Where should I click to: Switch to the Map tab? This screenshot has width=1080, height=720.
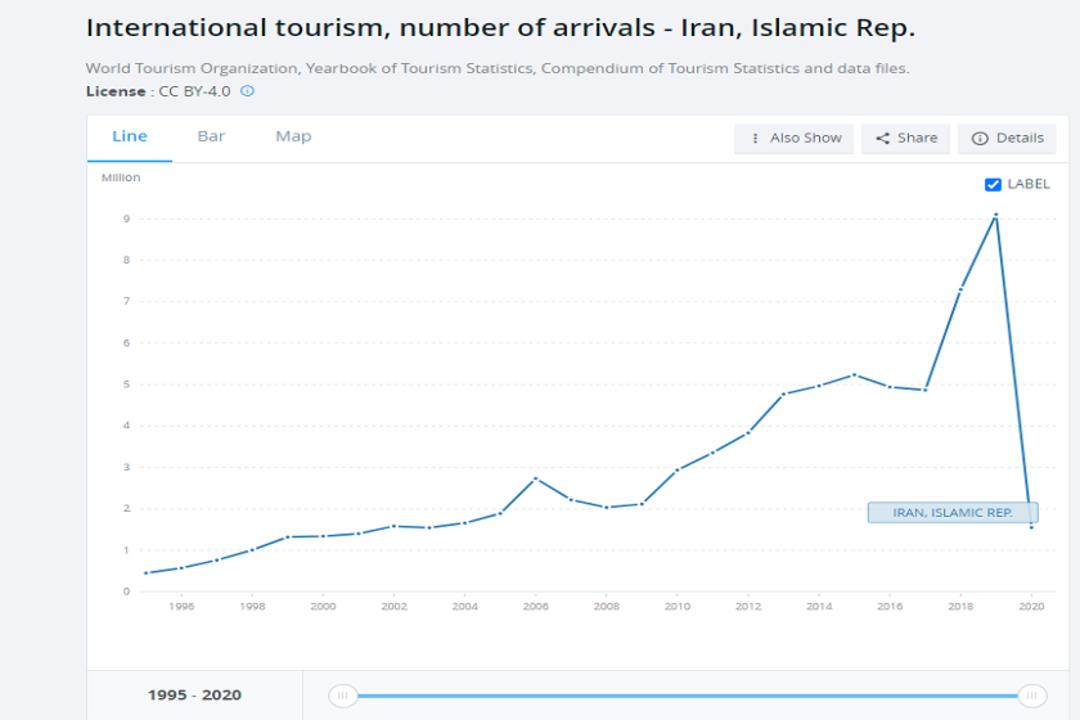click(x=293, y=136)
